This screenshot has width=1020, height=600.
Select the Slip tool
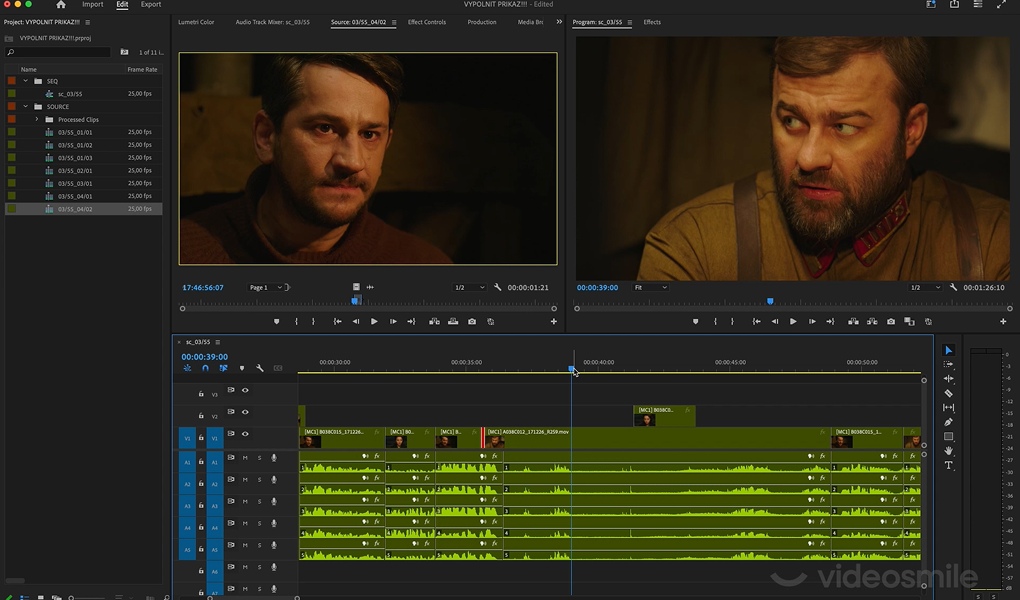point(948,407)
